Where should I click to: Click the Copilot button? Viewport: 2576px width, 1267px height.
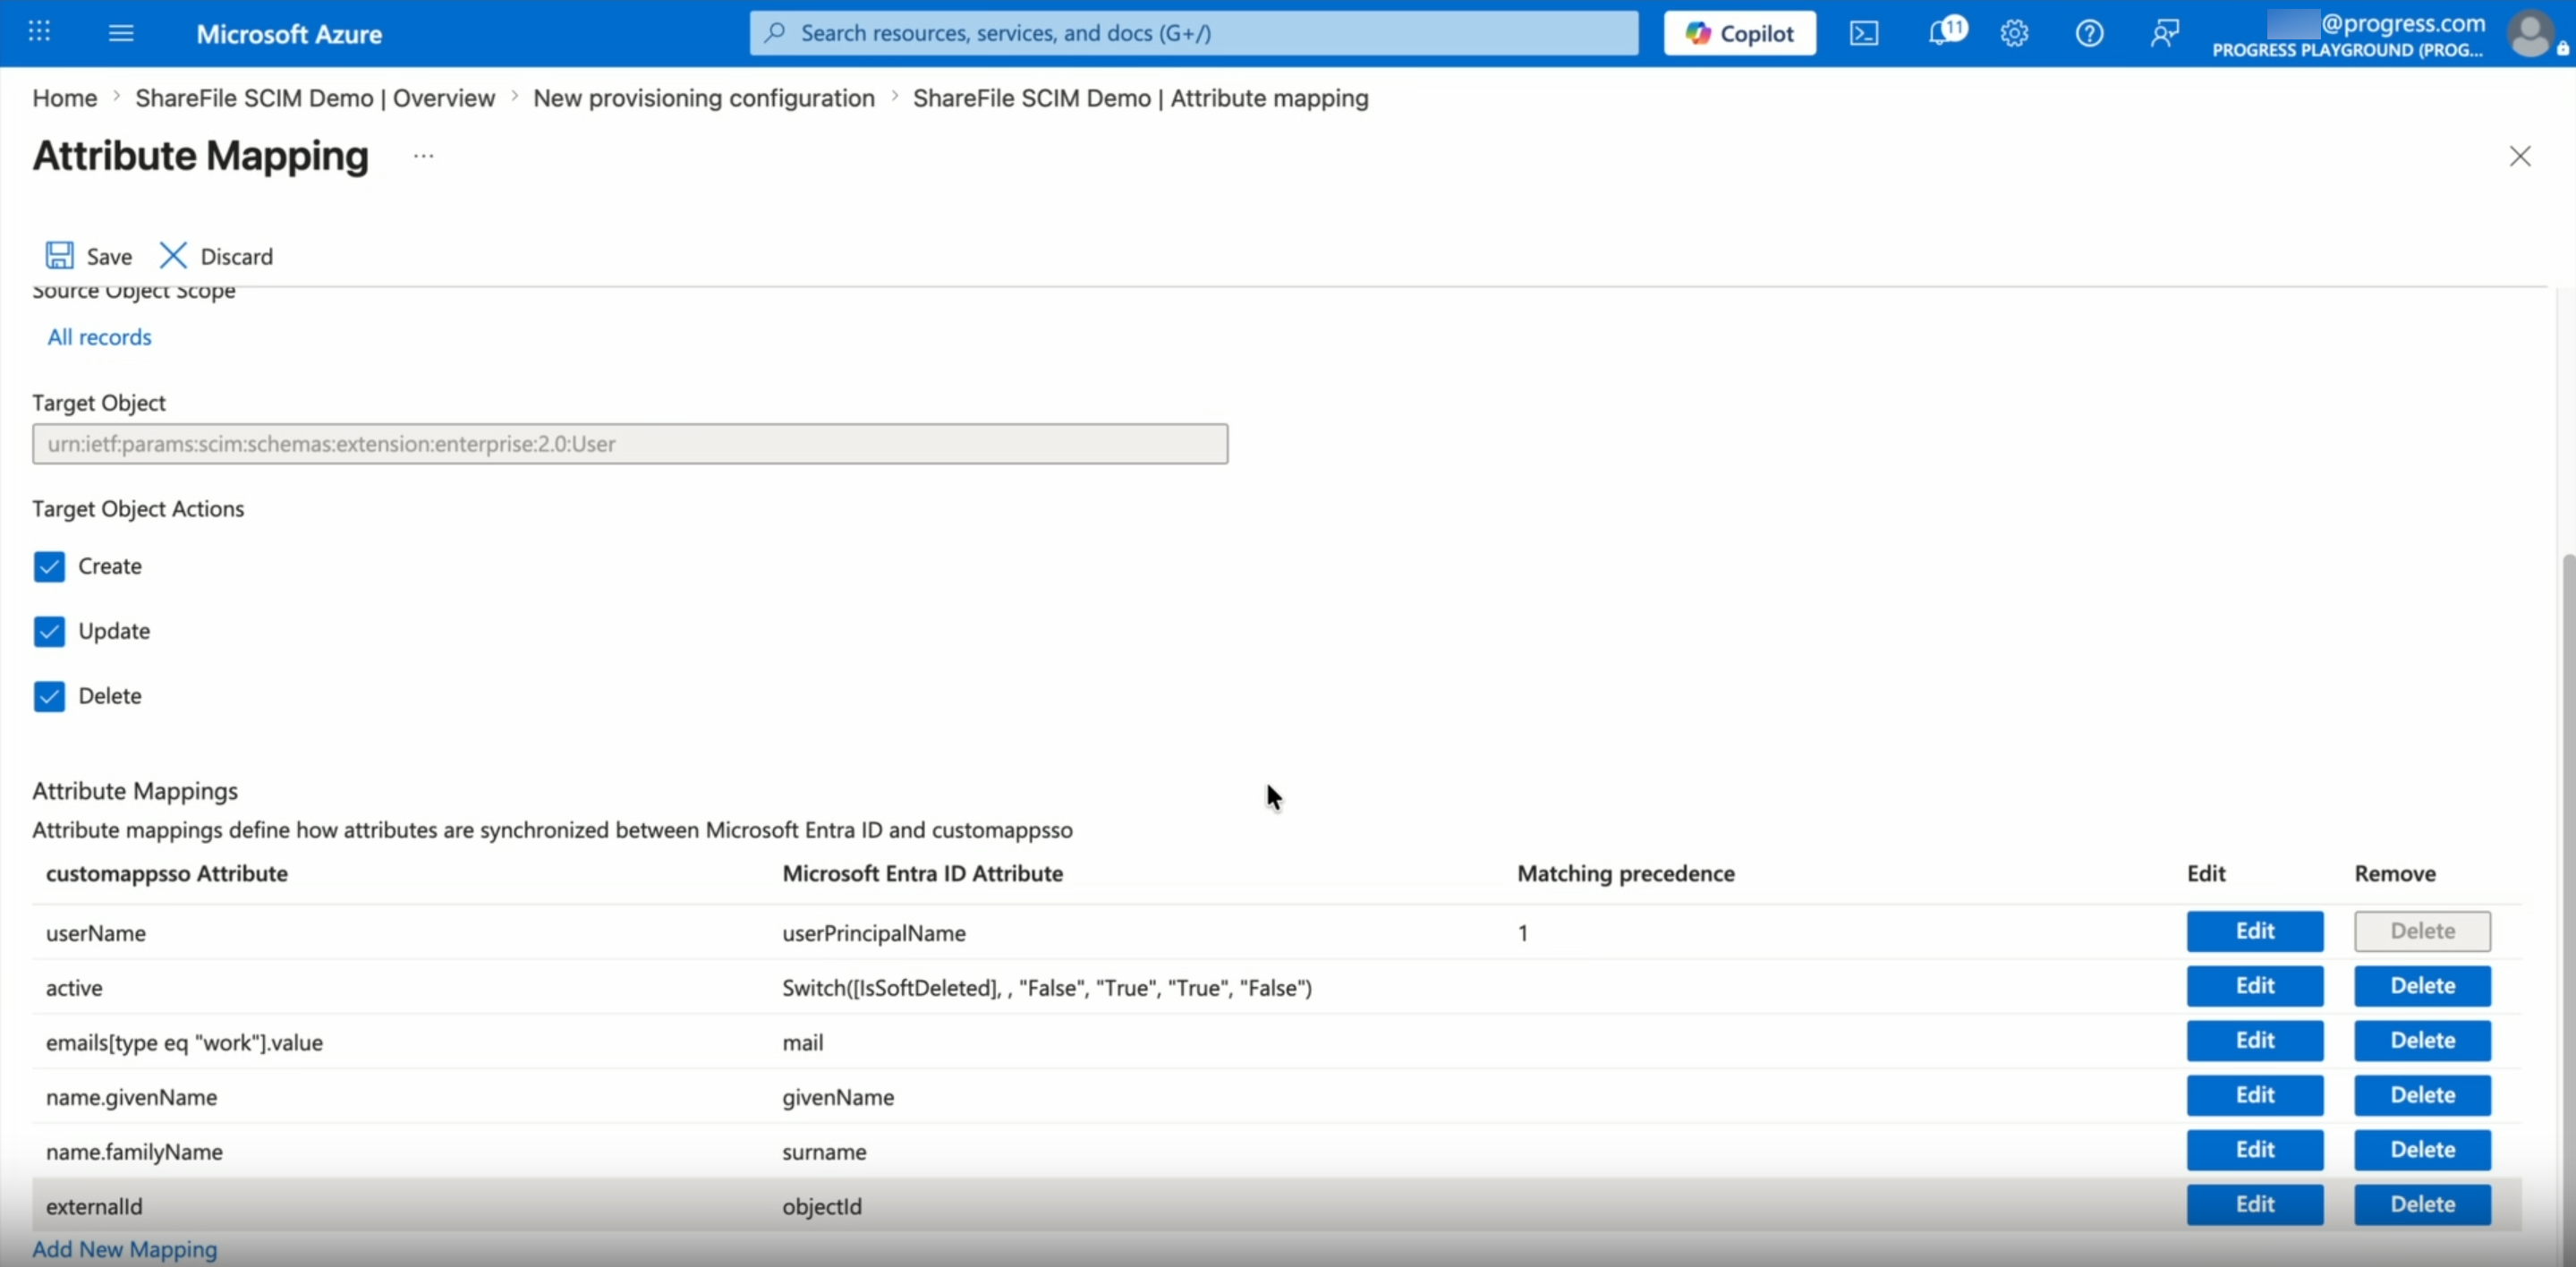[x=1739, y=33]
